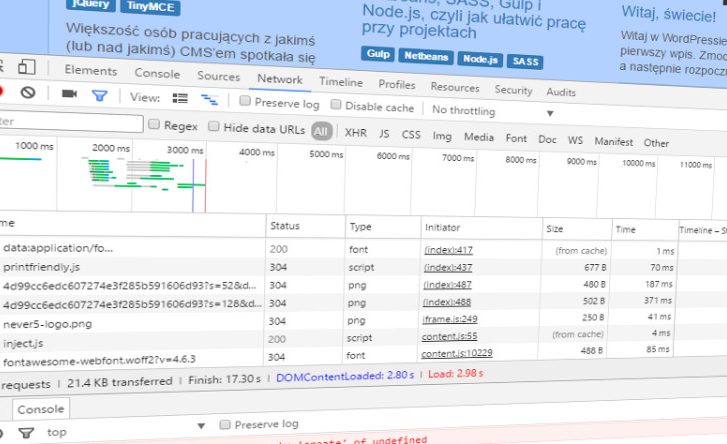Toggle capture screenshots camera icon
The height and width of the screenshot is (444, 727).
click(x=69, y=94)
